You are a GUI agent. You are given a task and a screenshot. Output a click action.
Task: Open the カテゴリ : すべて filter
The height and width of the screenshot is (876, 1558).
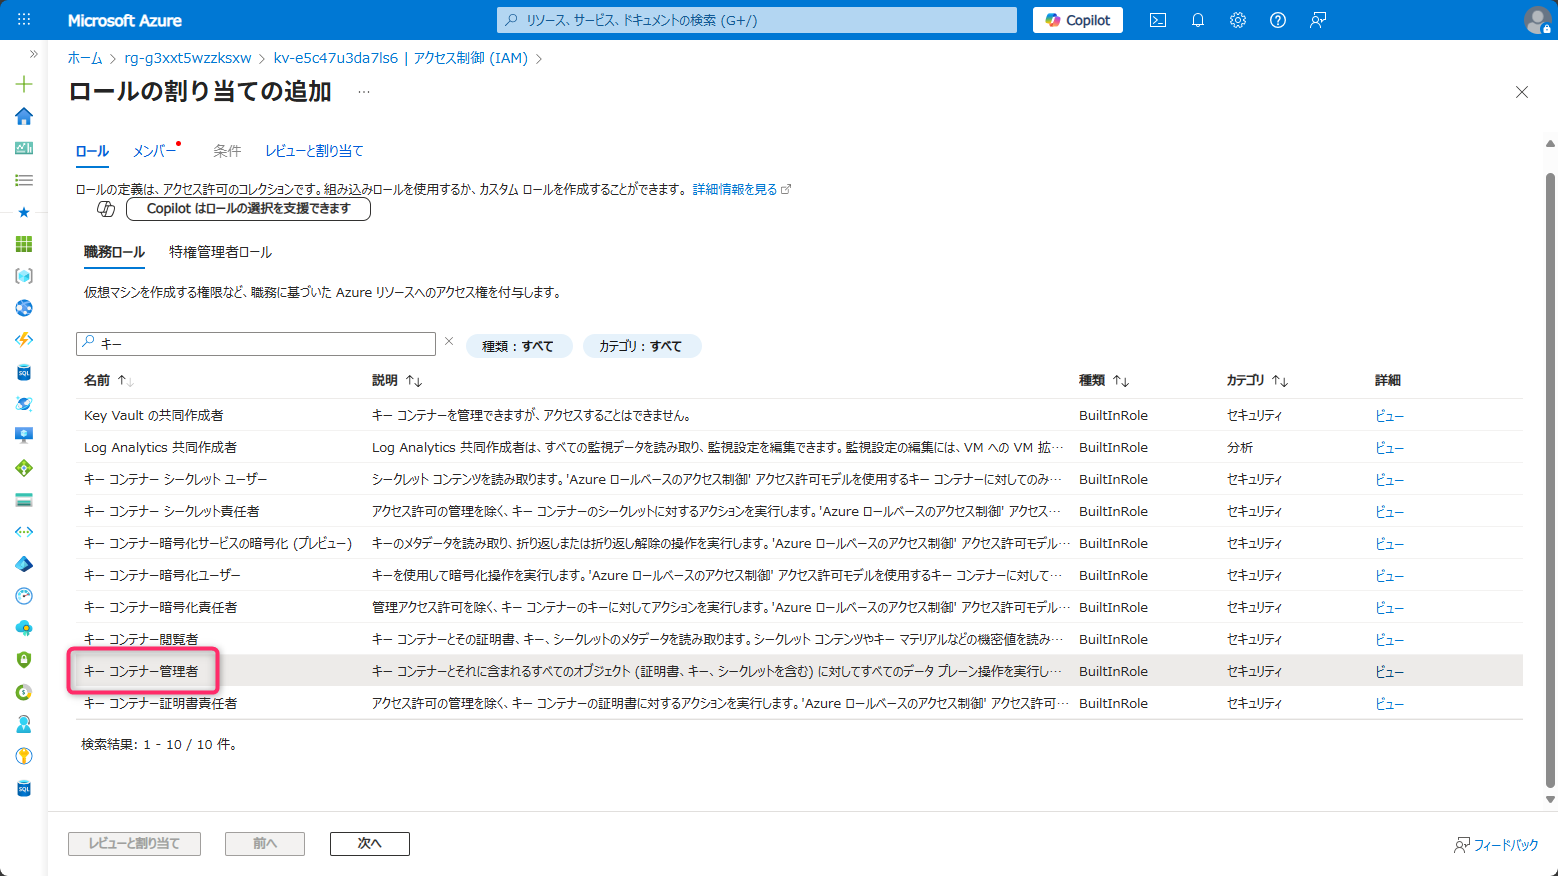point(641,346)
